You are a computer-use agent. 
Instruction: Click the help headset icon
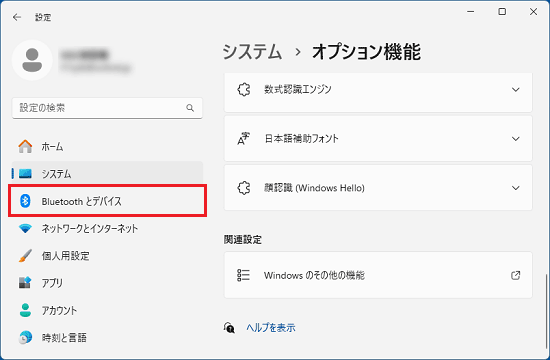(229, 328)
